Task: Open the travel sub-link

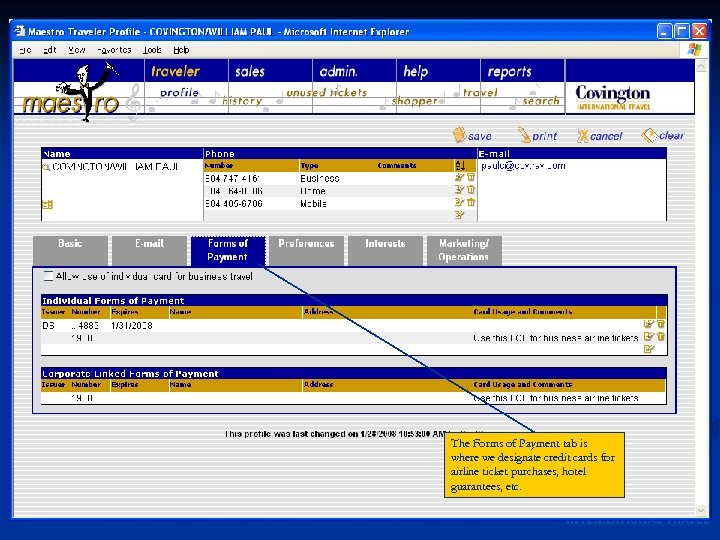Action: 480,92
